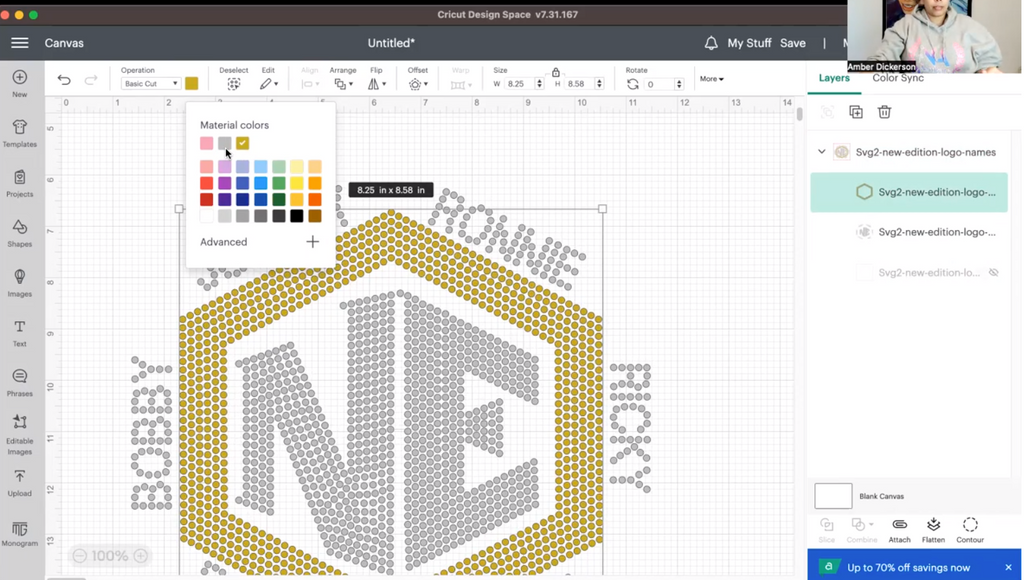This screenshot has width=1024, height=580.
Task: Pick the black color swatch
Action: tap(297, 216)
